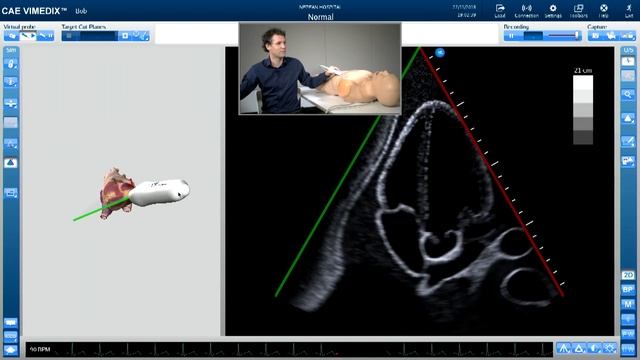The width and height of the screenshot is (640, 360).
Task: Open contrast half-circle control
Action: 595,349
